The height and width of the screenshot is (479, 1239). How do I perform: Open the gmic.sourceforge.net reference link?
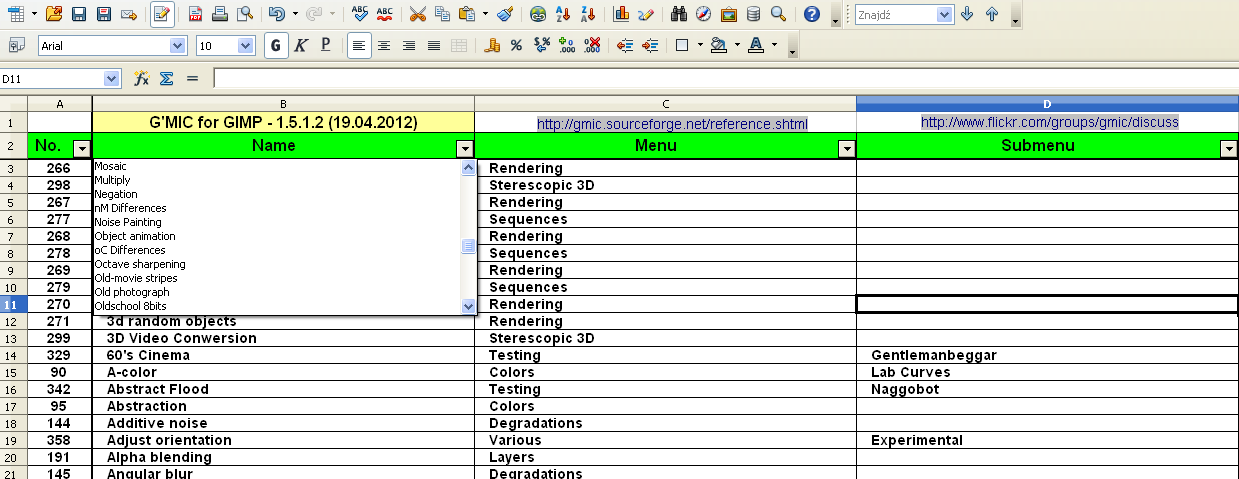coord(672,125)
